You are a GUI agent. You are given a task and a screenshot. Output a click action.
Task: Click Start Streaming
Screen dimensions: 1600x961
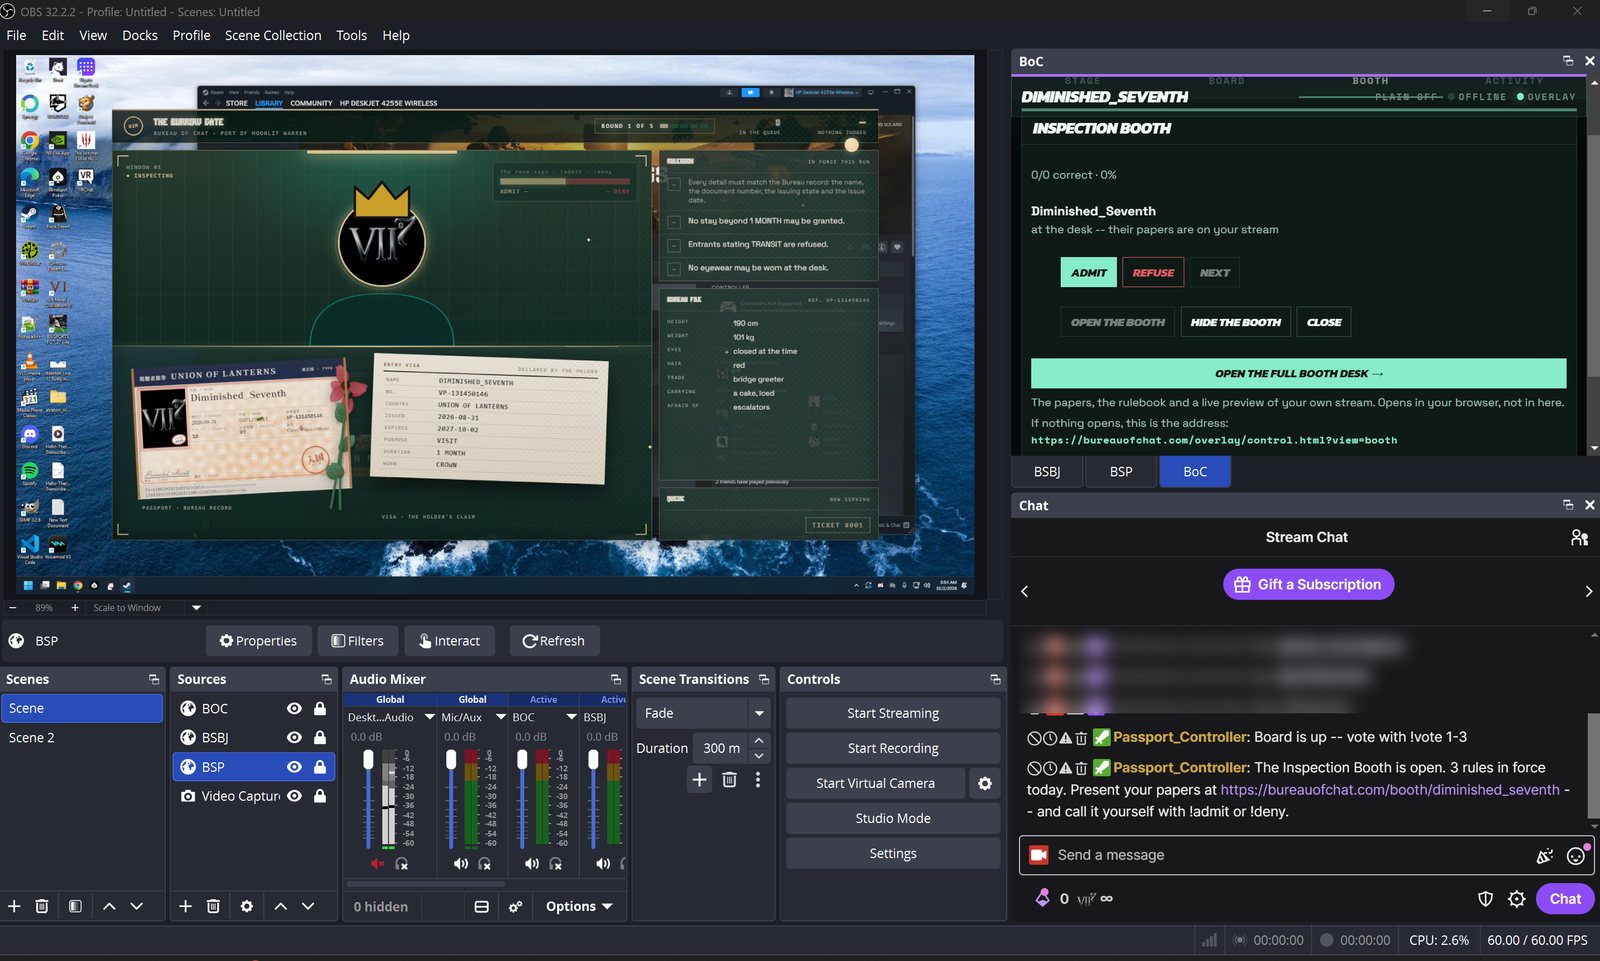click(x=893, y=713)
